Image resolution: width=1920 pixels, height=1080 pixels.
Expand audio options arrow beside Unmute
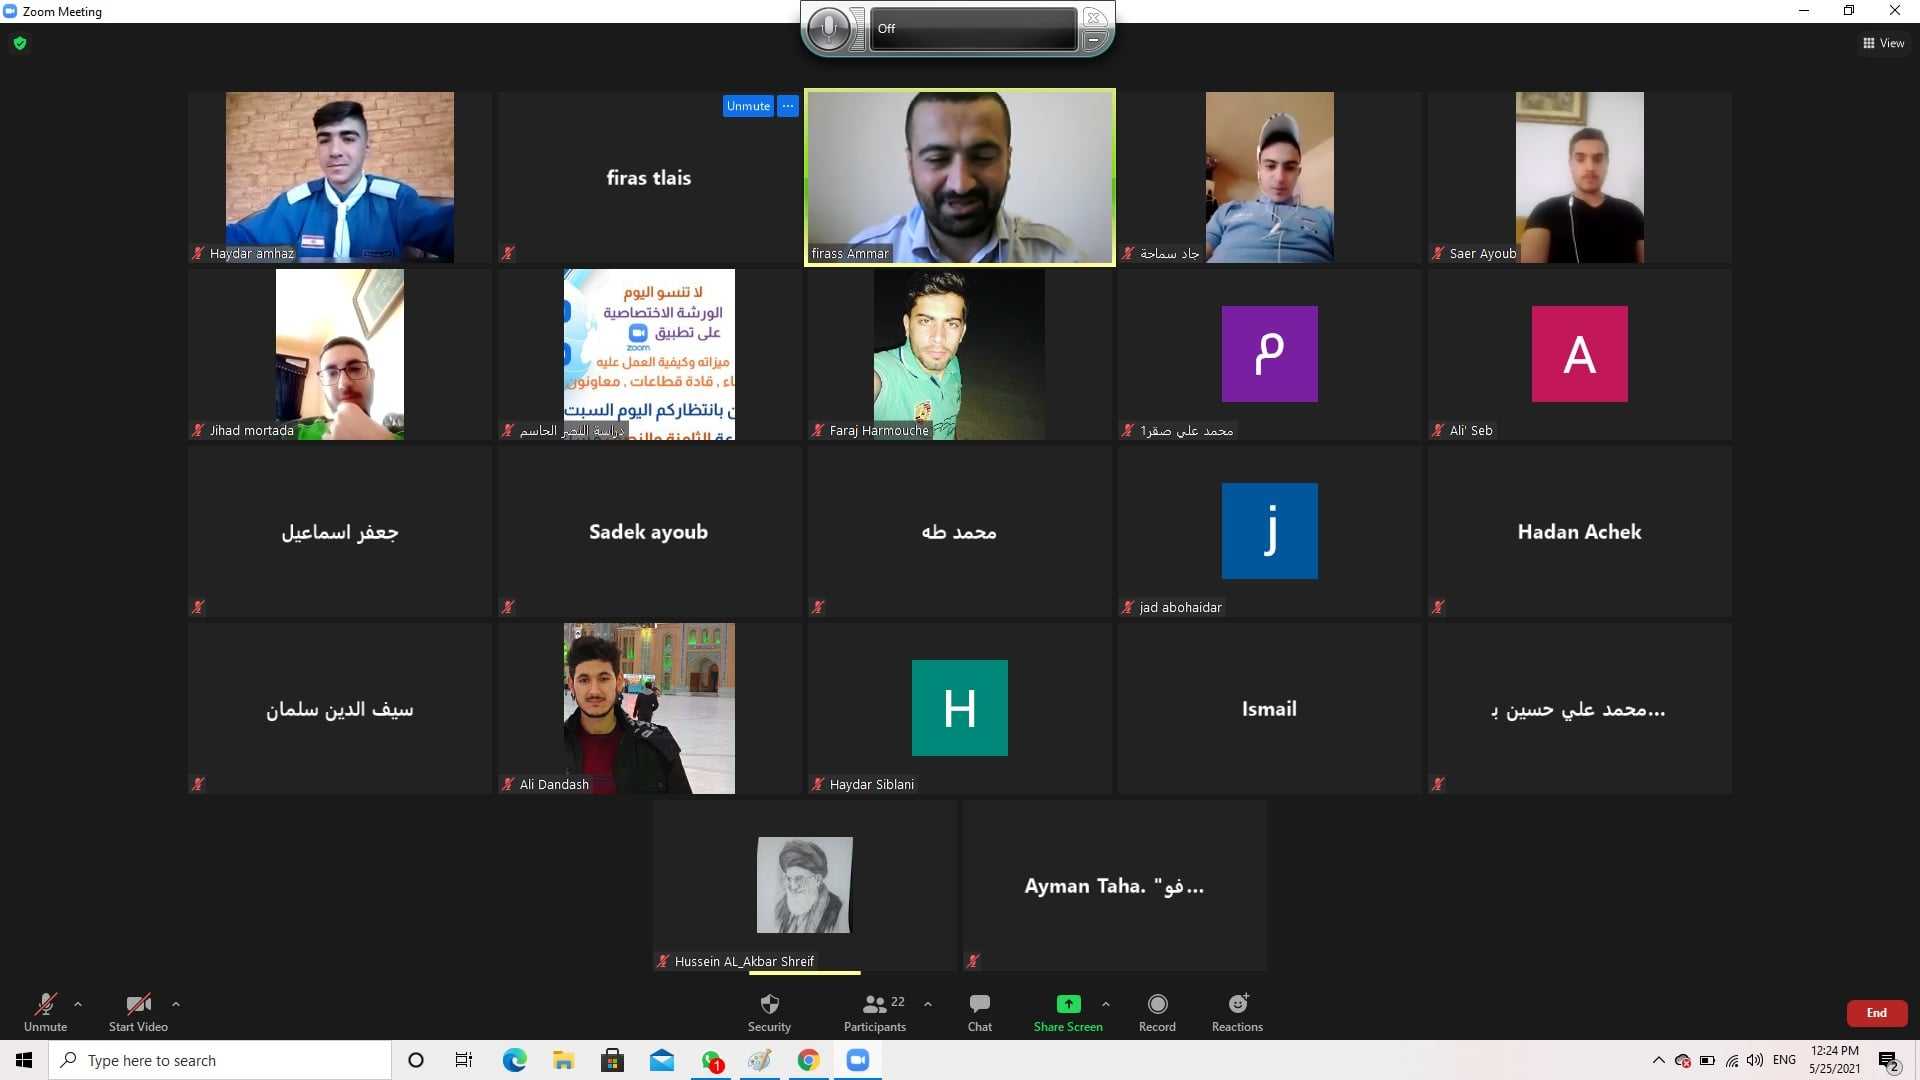[x=78, y=1003]
